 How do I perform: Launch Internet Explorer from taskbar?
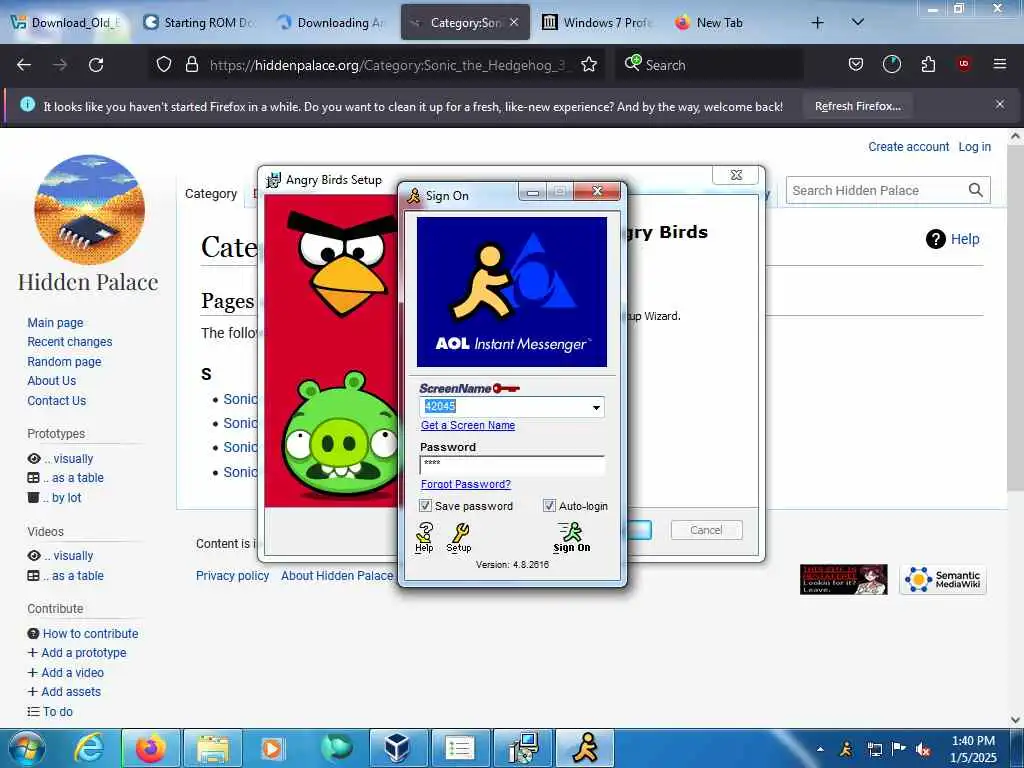pyautogui.click(x=88, y=748)
